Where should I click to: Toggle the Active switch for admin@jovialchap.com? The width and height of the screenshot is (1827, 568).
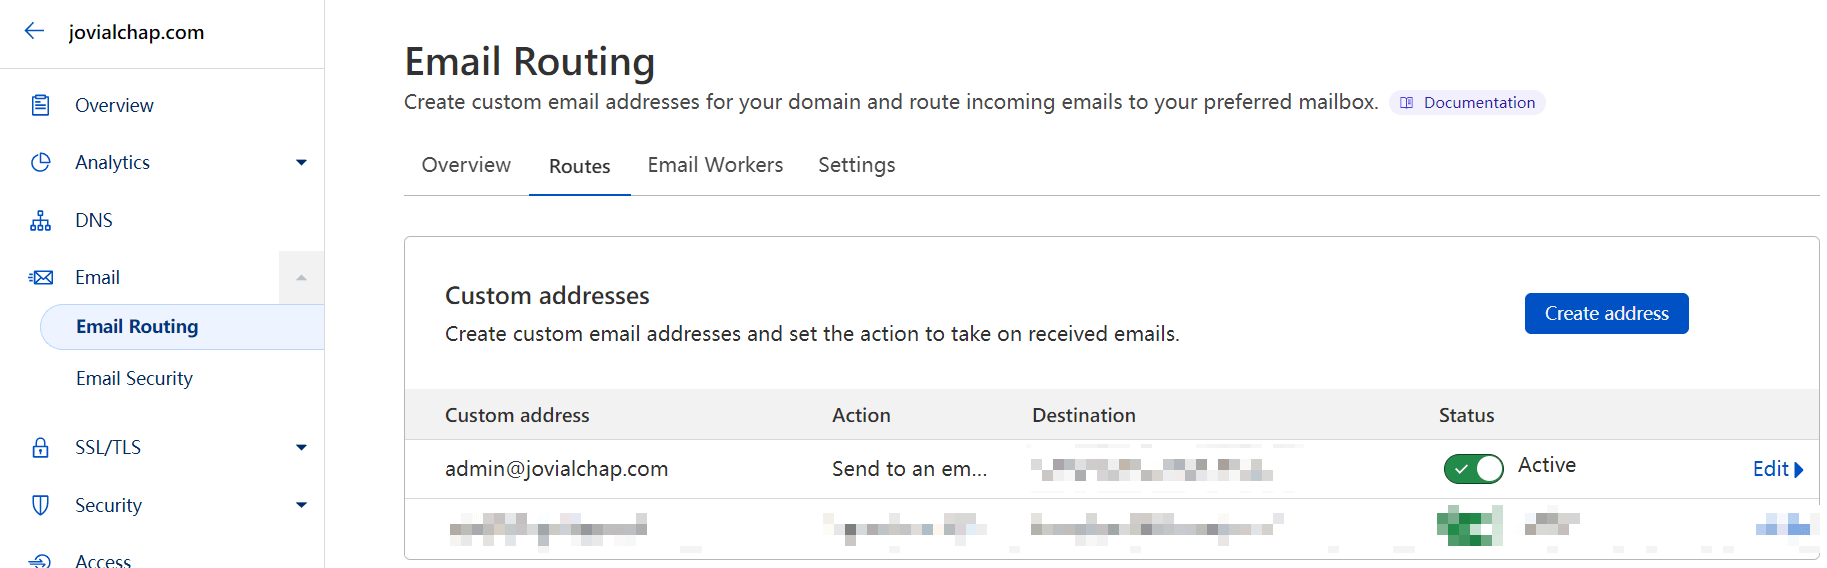(1473, 468)
